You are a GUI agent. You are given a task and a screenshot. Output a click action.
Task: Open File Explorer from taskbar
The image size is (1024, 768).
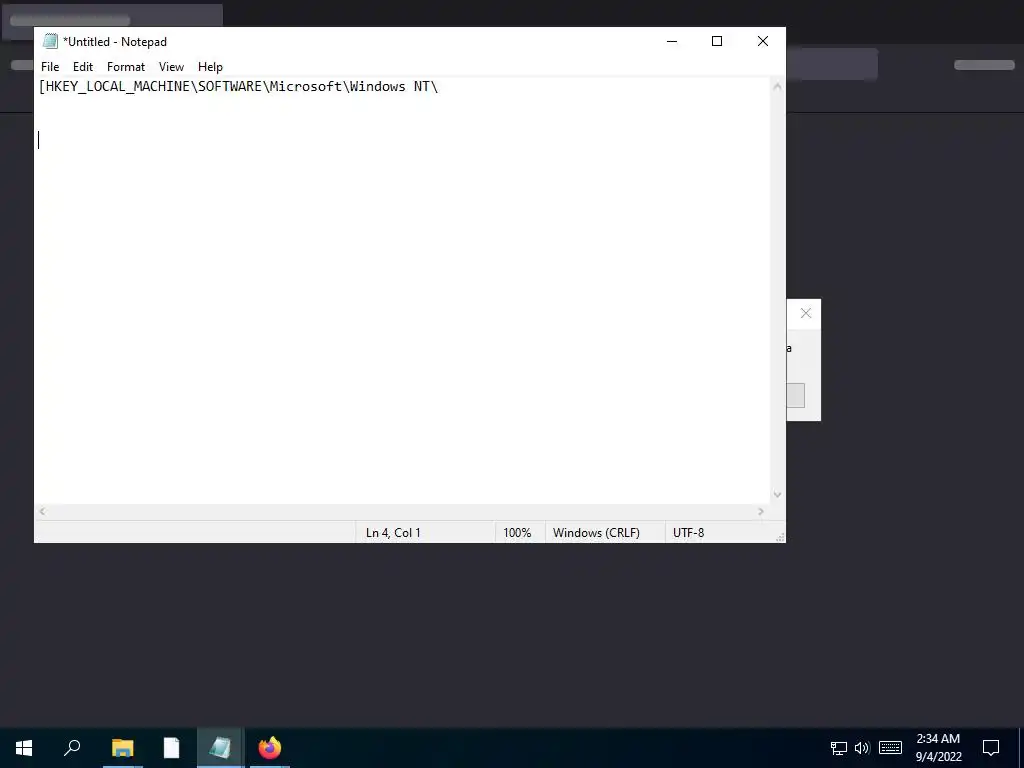(122, 748)
